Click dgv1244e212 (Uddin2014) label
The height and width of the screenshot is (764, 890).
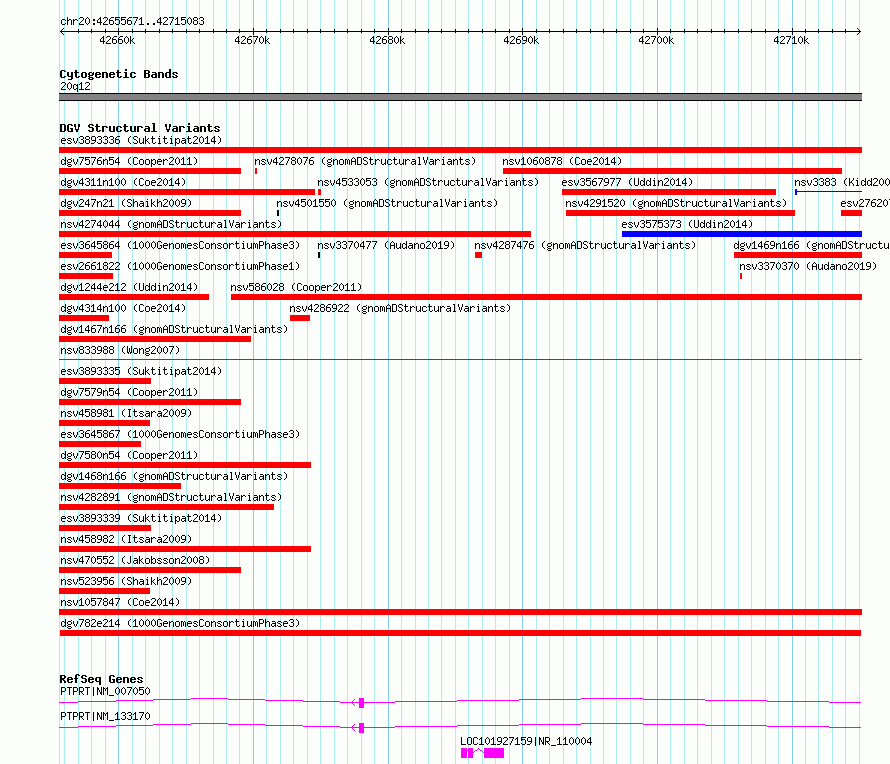click(x=129, y=287)
